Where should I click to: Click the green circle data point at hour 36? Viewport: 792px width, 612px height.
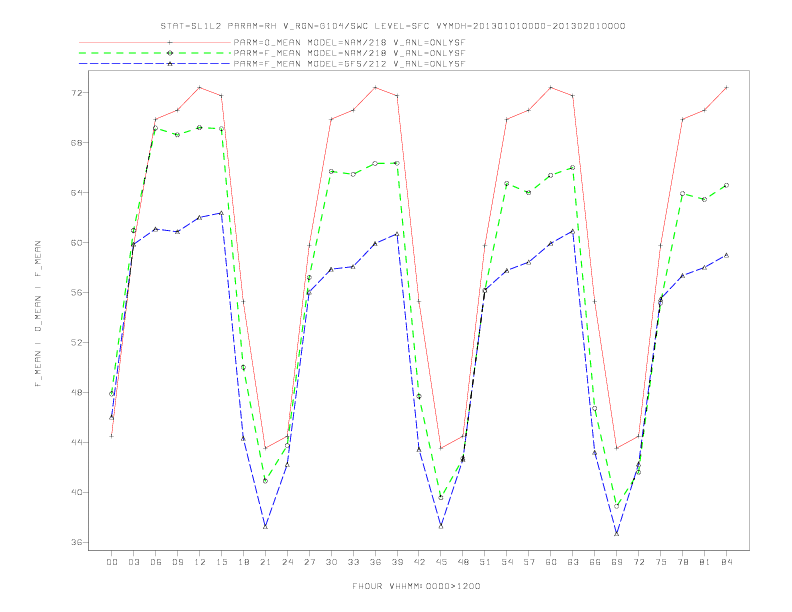tap(375, 163)
